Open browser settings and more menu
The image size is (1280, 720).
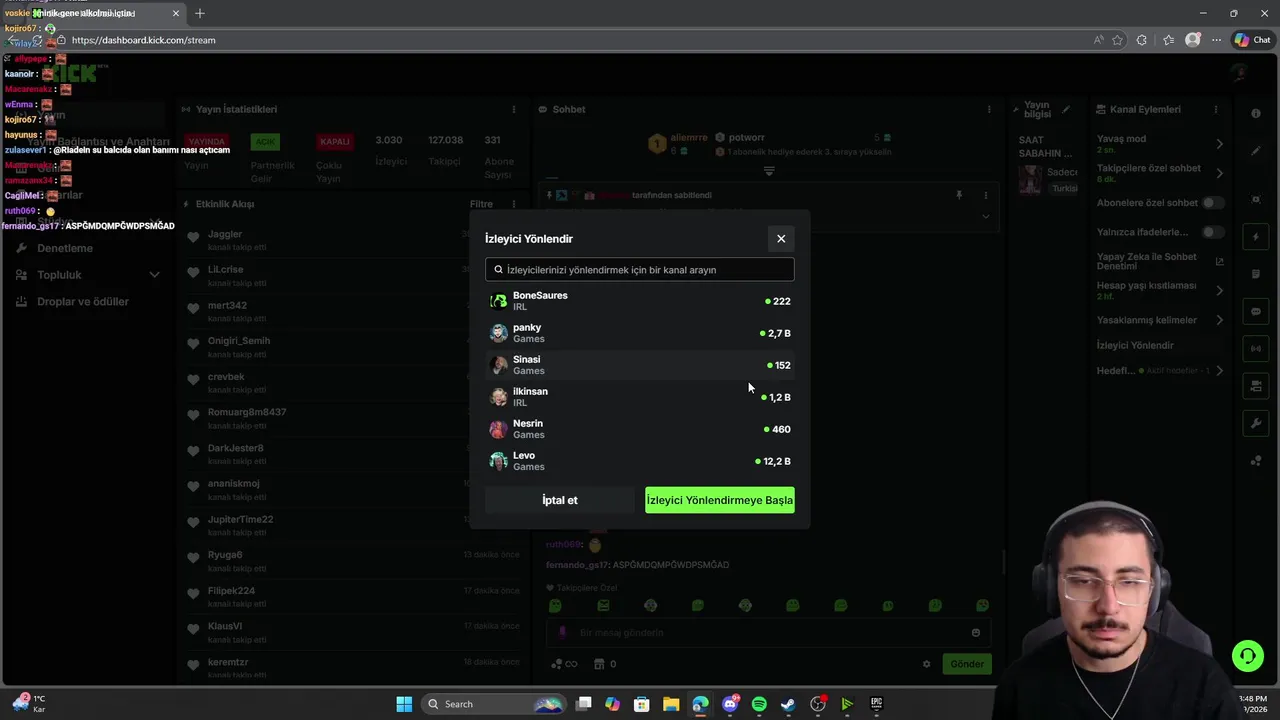1217,40
